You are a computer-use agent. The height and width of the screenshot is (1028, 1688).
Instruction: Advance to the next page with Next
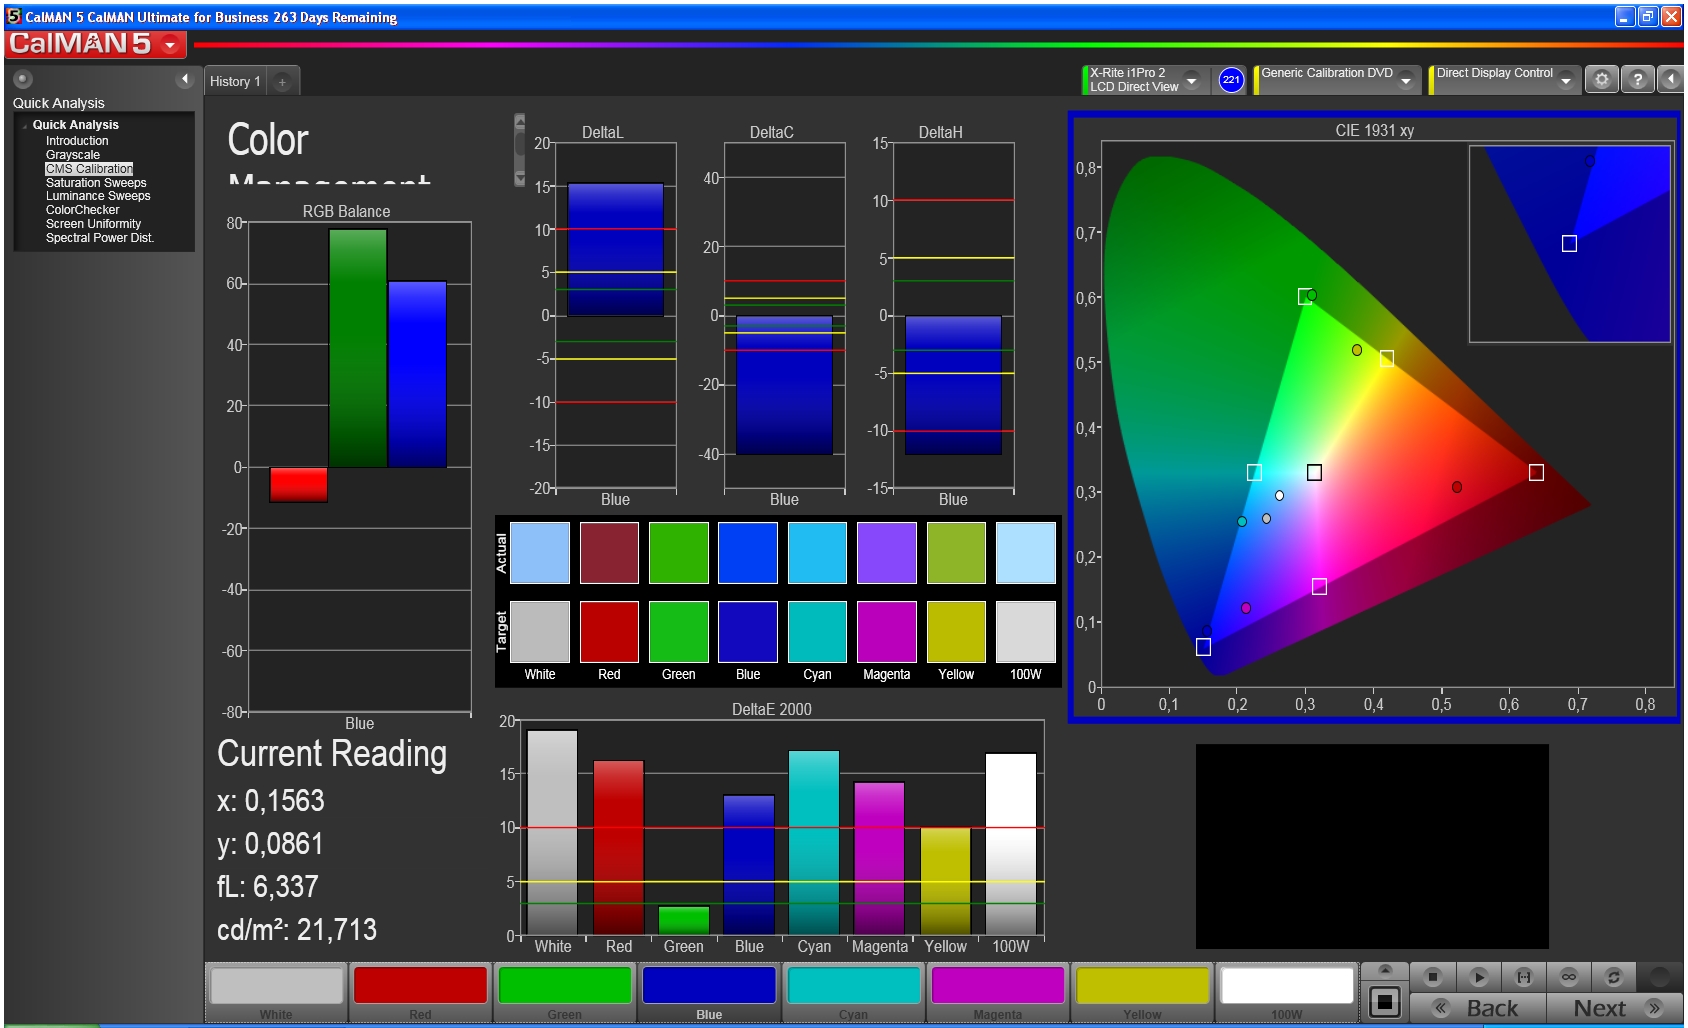click(x=1614, y=1008)
